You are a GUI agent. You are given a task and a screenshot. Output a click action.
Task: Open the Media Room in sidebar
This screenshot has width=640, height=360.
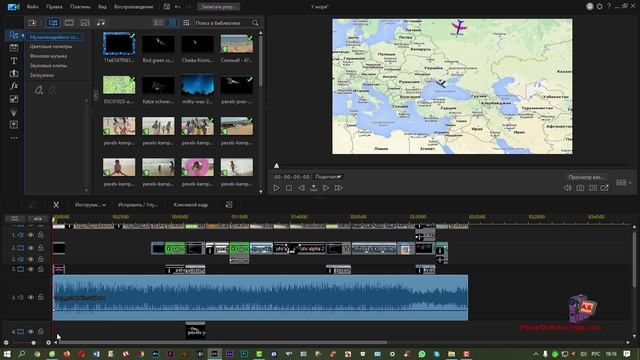[x=13, y=35]
